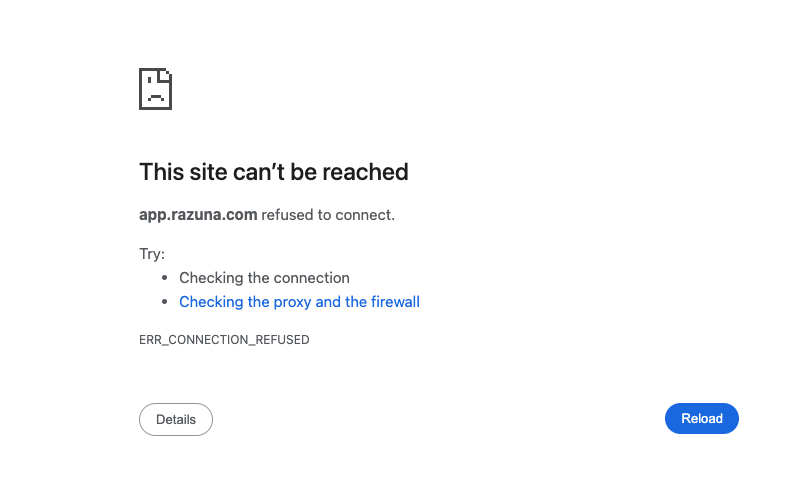Click the Try: label
The height and width of the screenshot is (488, 808).
click(152, 254)
